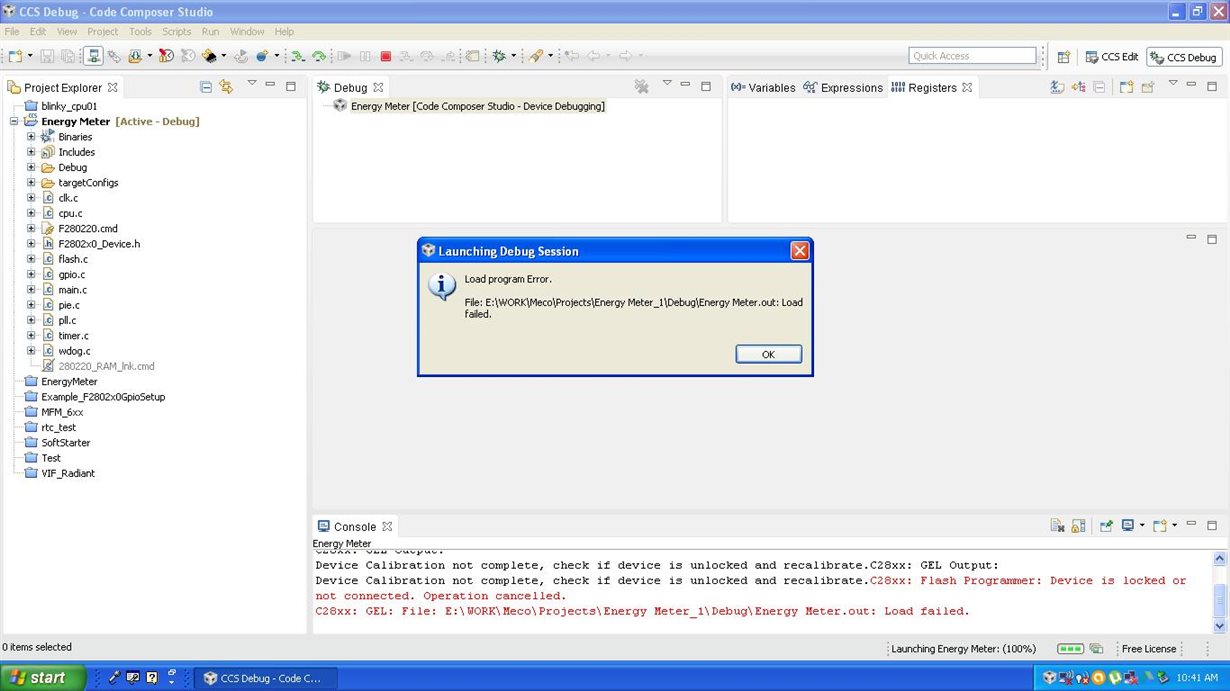Switch to the Variables tab
The width and height of the screenshot is (1230, 691).
click(763, 88)
